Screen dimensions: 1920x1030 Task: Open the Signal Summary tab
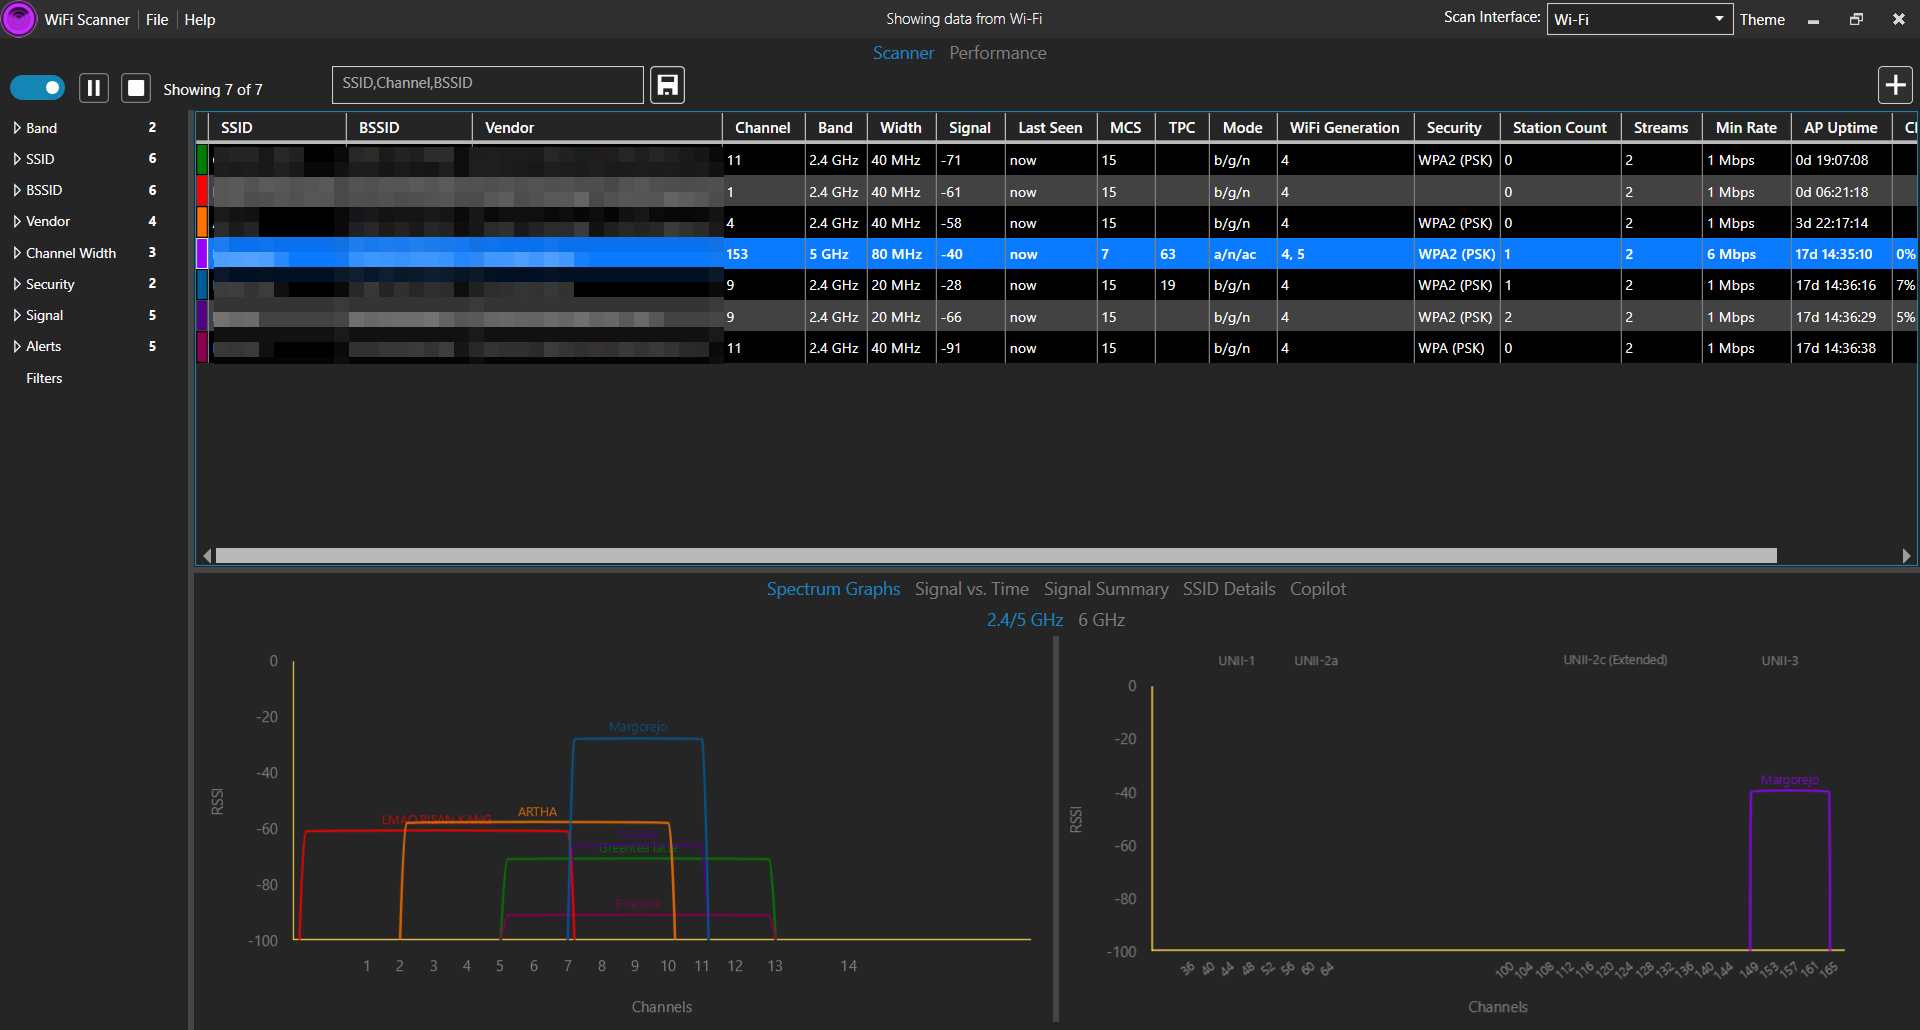pos(1106,589)
